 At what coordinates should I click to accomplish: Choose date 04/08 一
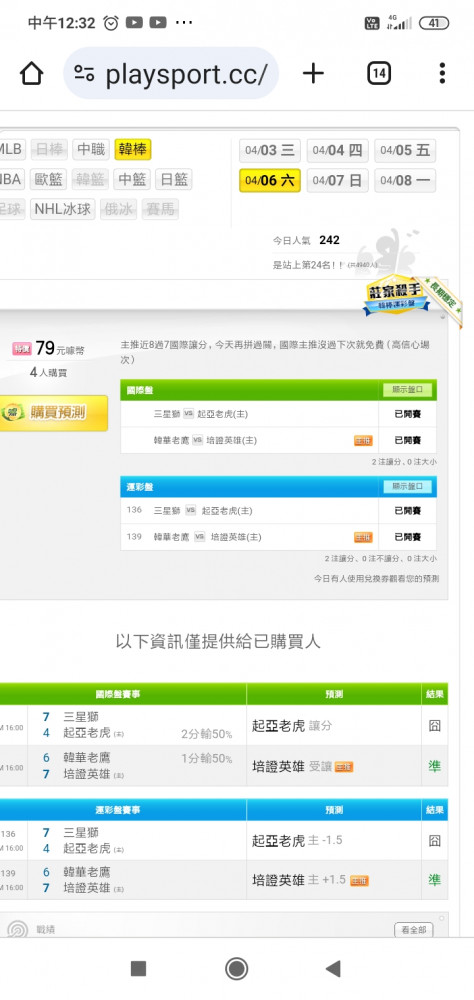[x=405, y=180]
